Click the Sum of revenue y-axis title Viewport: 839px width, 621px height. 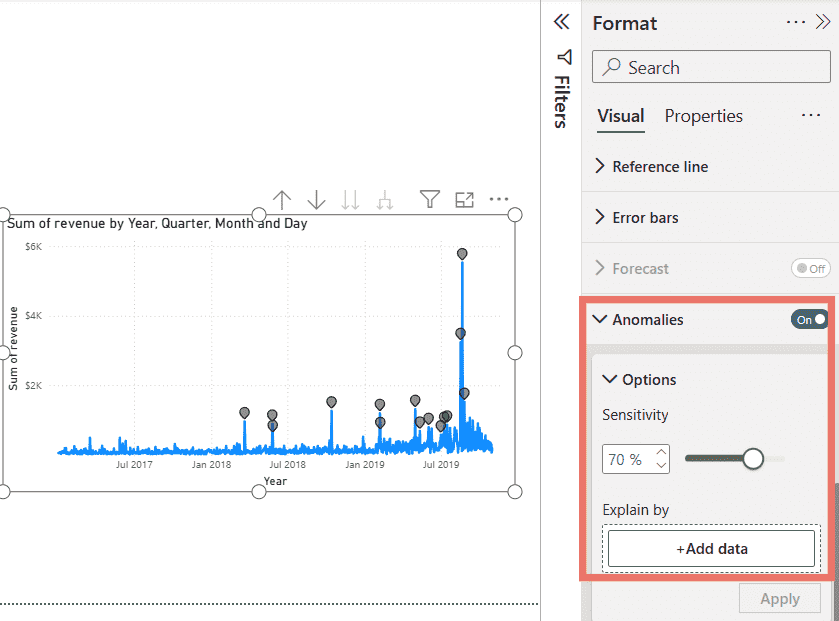coord(13,348)
